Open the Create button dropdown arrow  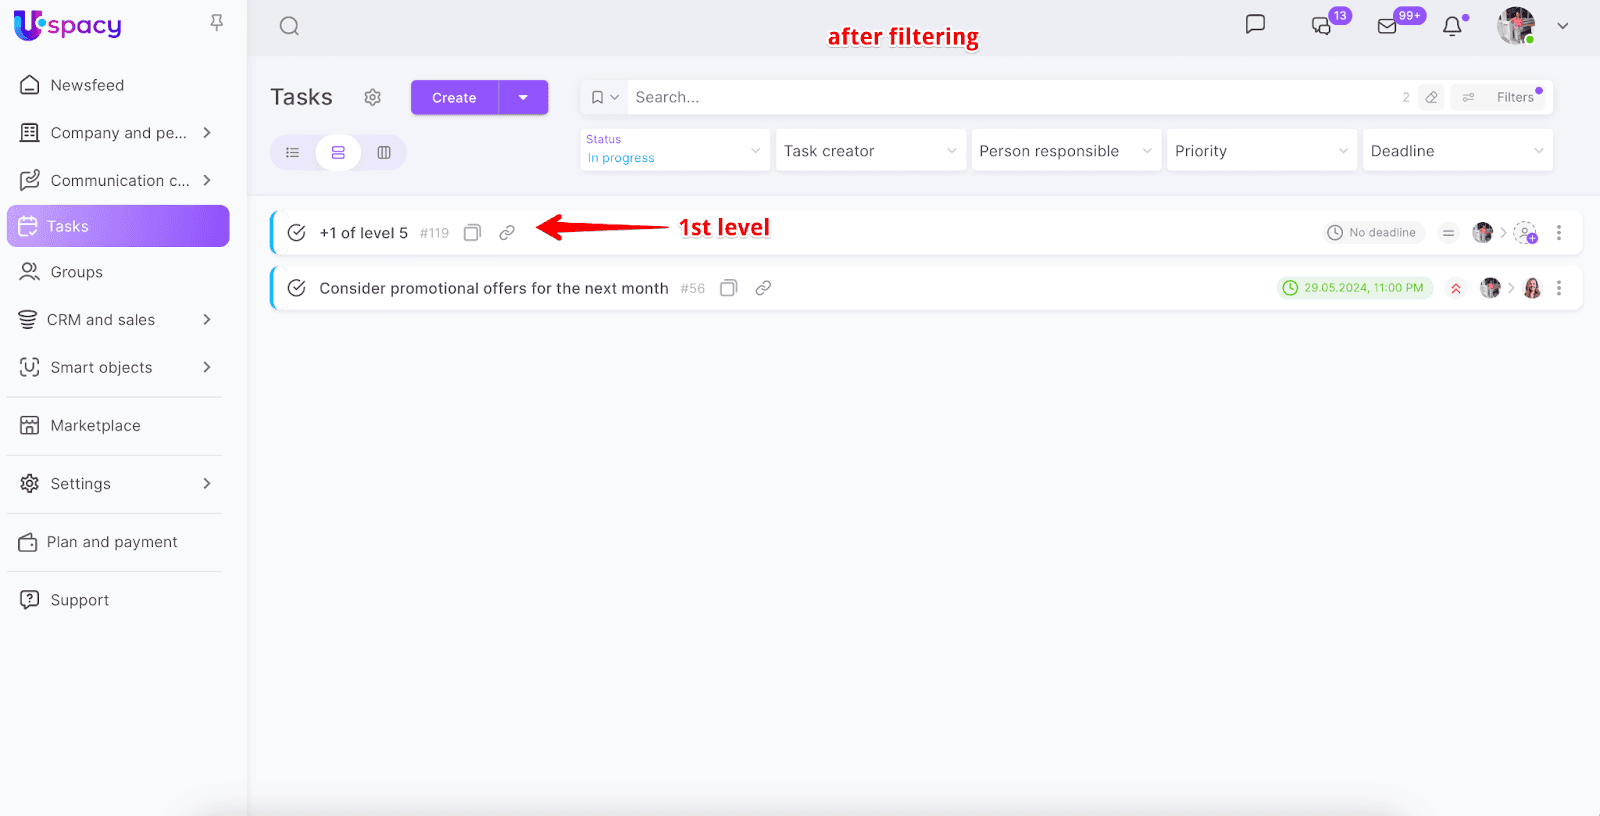(523, 97)
